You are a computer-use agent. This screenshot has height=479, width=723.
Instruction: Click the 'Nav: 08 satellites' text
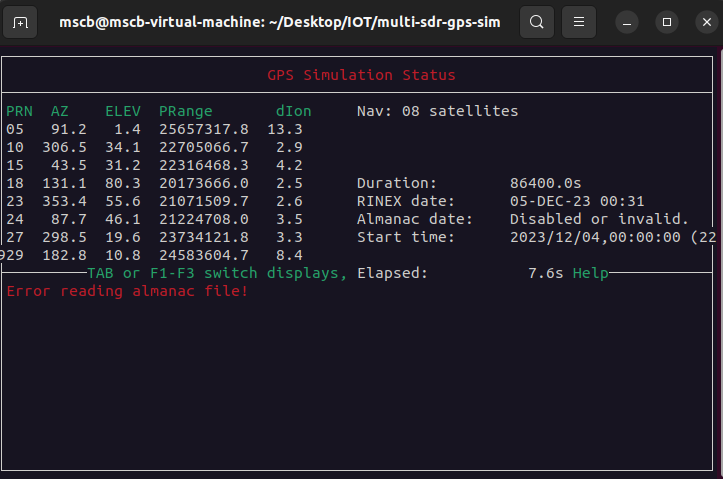point(438,111)
